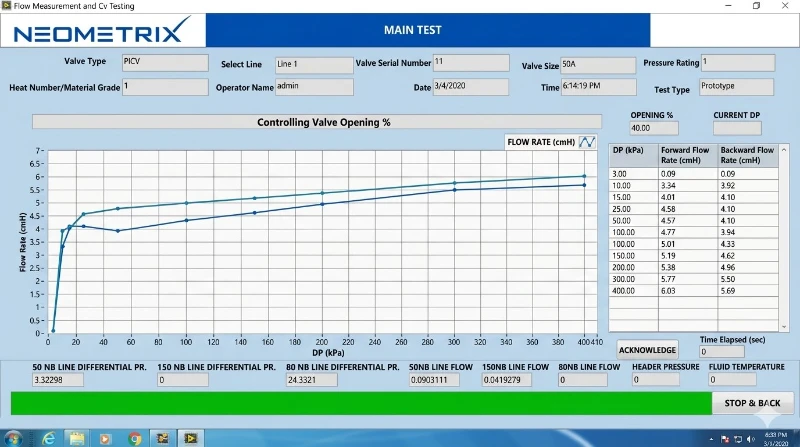The height and width of the screenshot is (447, 800).
Task: Click the backward flow cell 3.94
Action: click(x=748, y=232)
